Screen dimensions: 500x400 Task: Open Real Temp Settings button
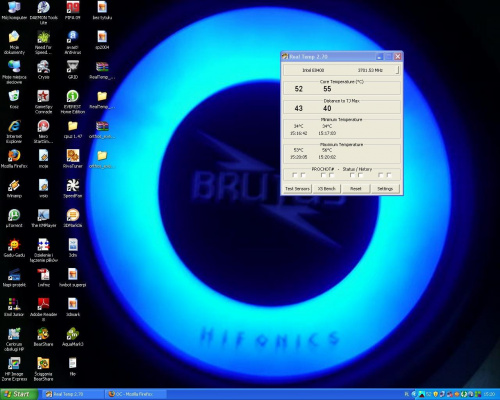pyautogui.click(x=385, y=189)
